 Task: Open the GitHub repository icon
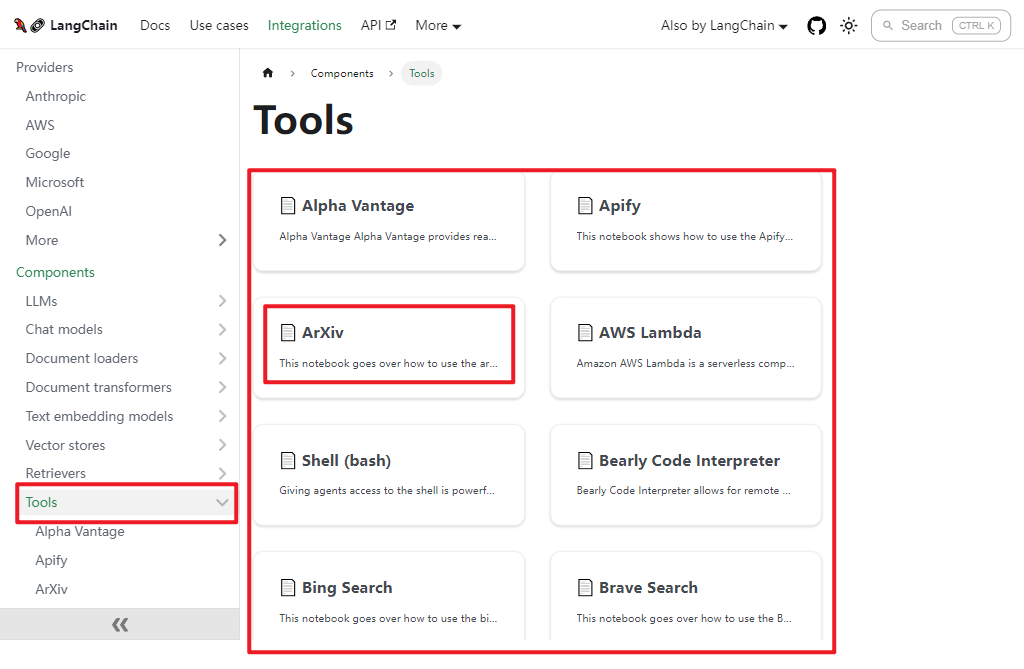coord(817,26)
